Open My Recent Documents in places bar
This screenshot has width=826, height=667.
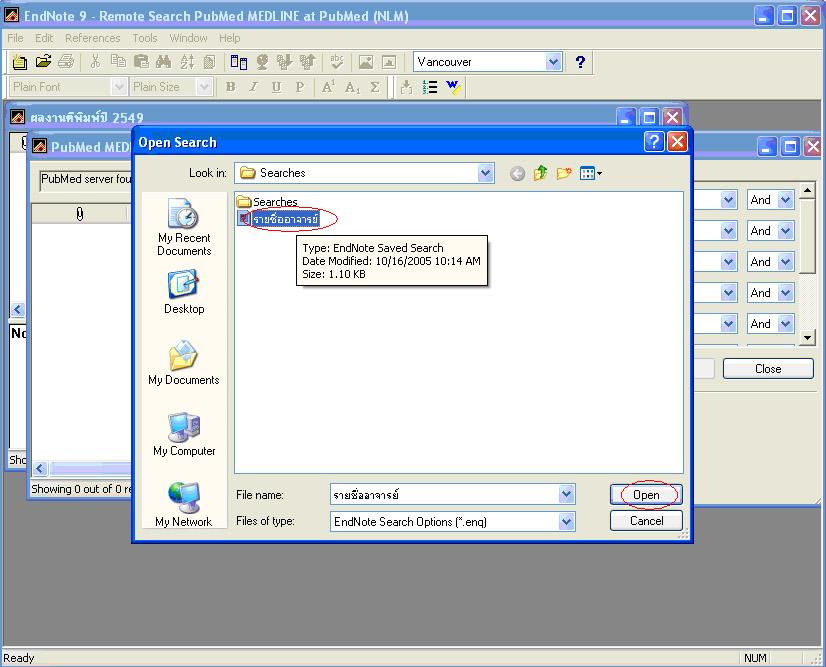pyautogui.click(x=184, y=227)
